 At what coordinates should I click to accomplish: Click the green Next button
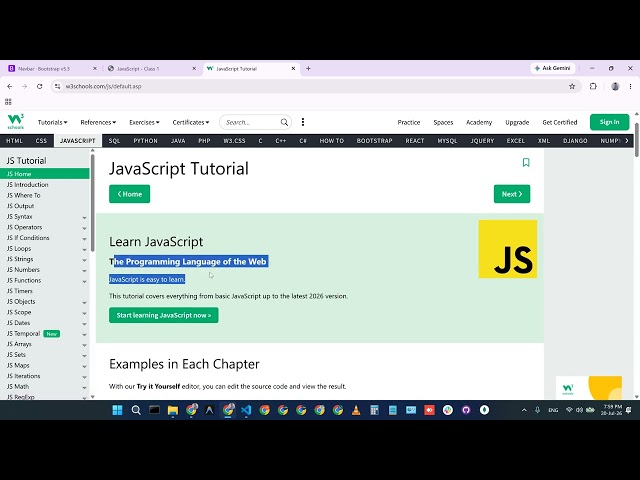(x=512, y=194)
